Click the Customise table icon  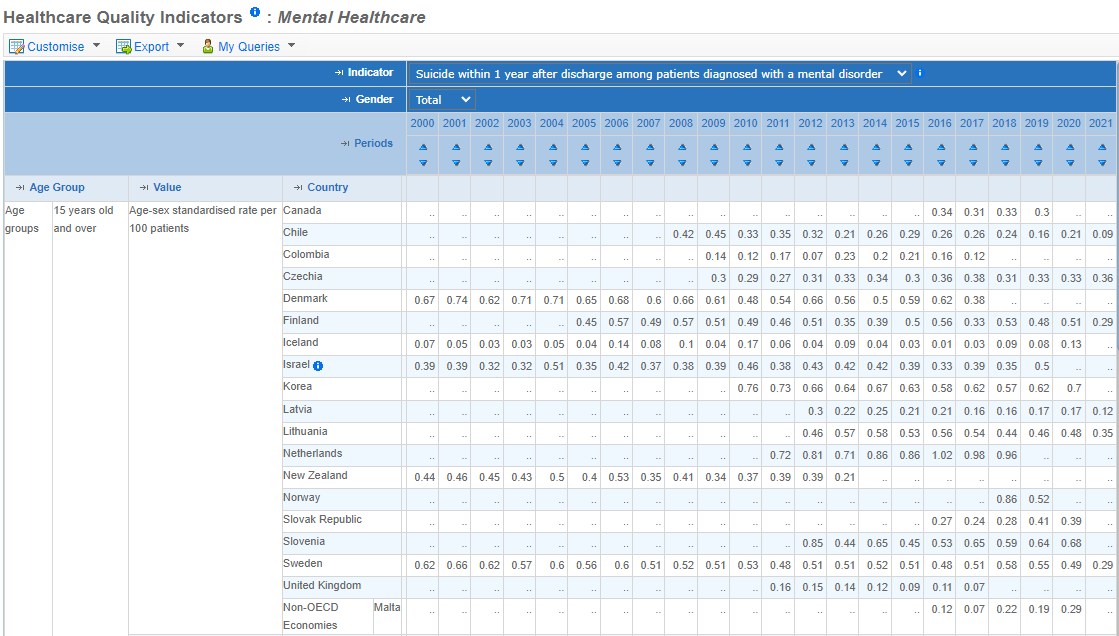[x=16, y=46]
